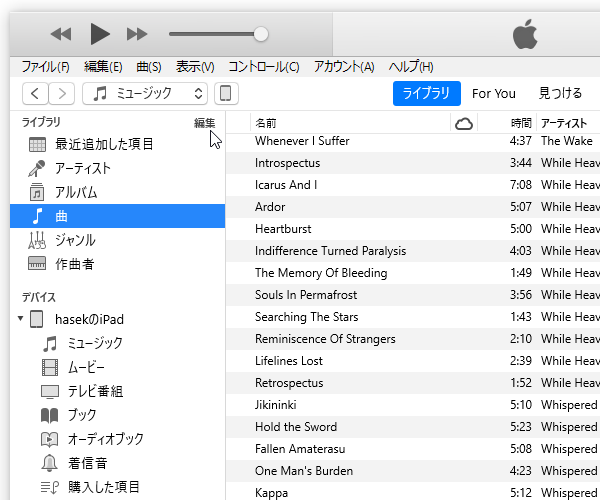Select 最近追加した項目 in the sidebar
600x500 pixels.
tap(117, 144)
